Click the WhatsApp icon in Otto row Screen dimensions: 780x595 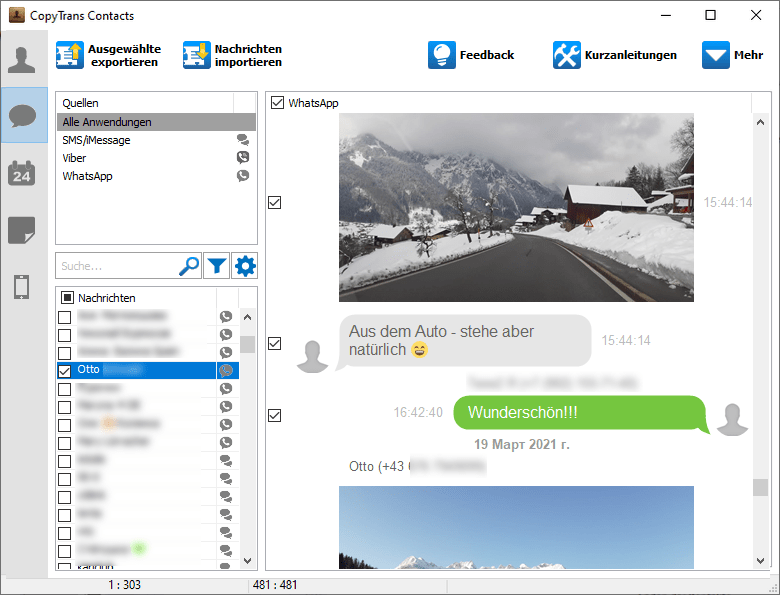(x=226, y=370)
